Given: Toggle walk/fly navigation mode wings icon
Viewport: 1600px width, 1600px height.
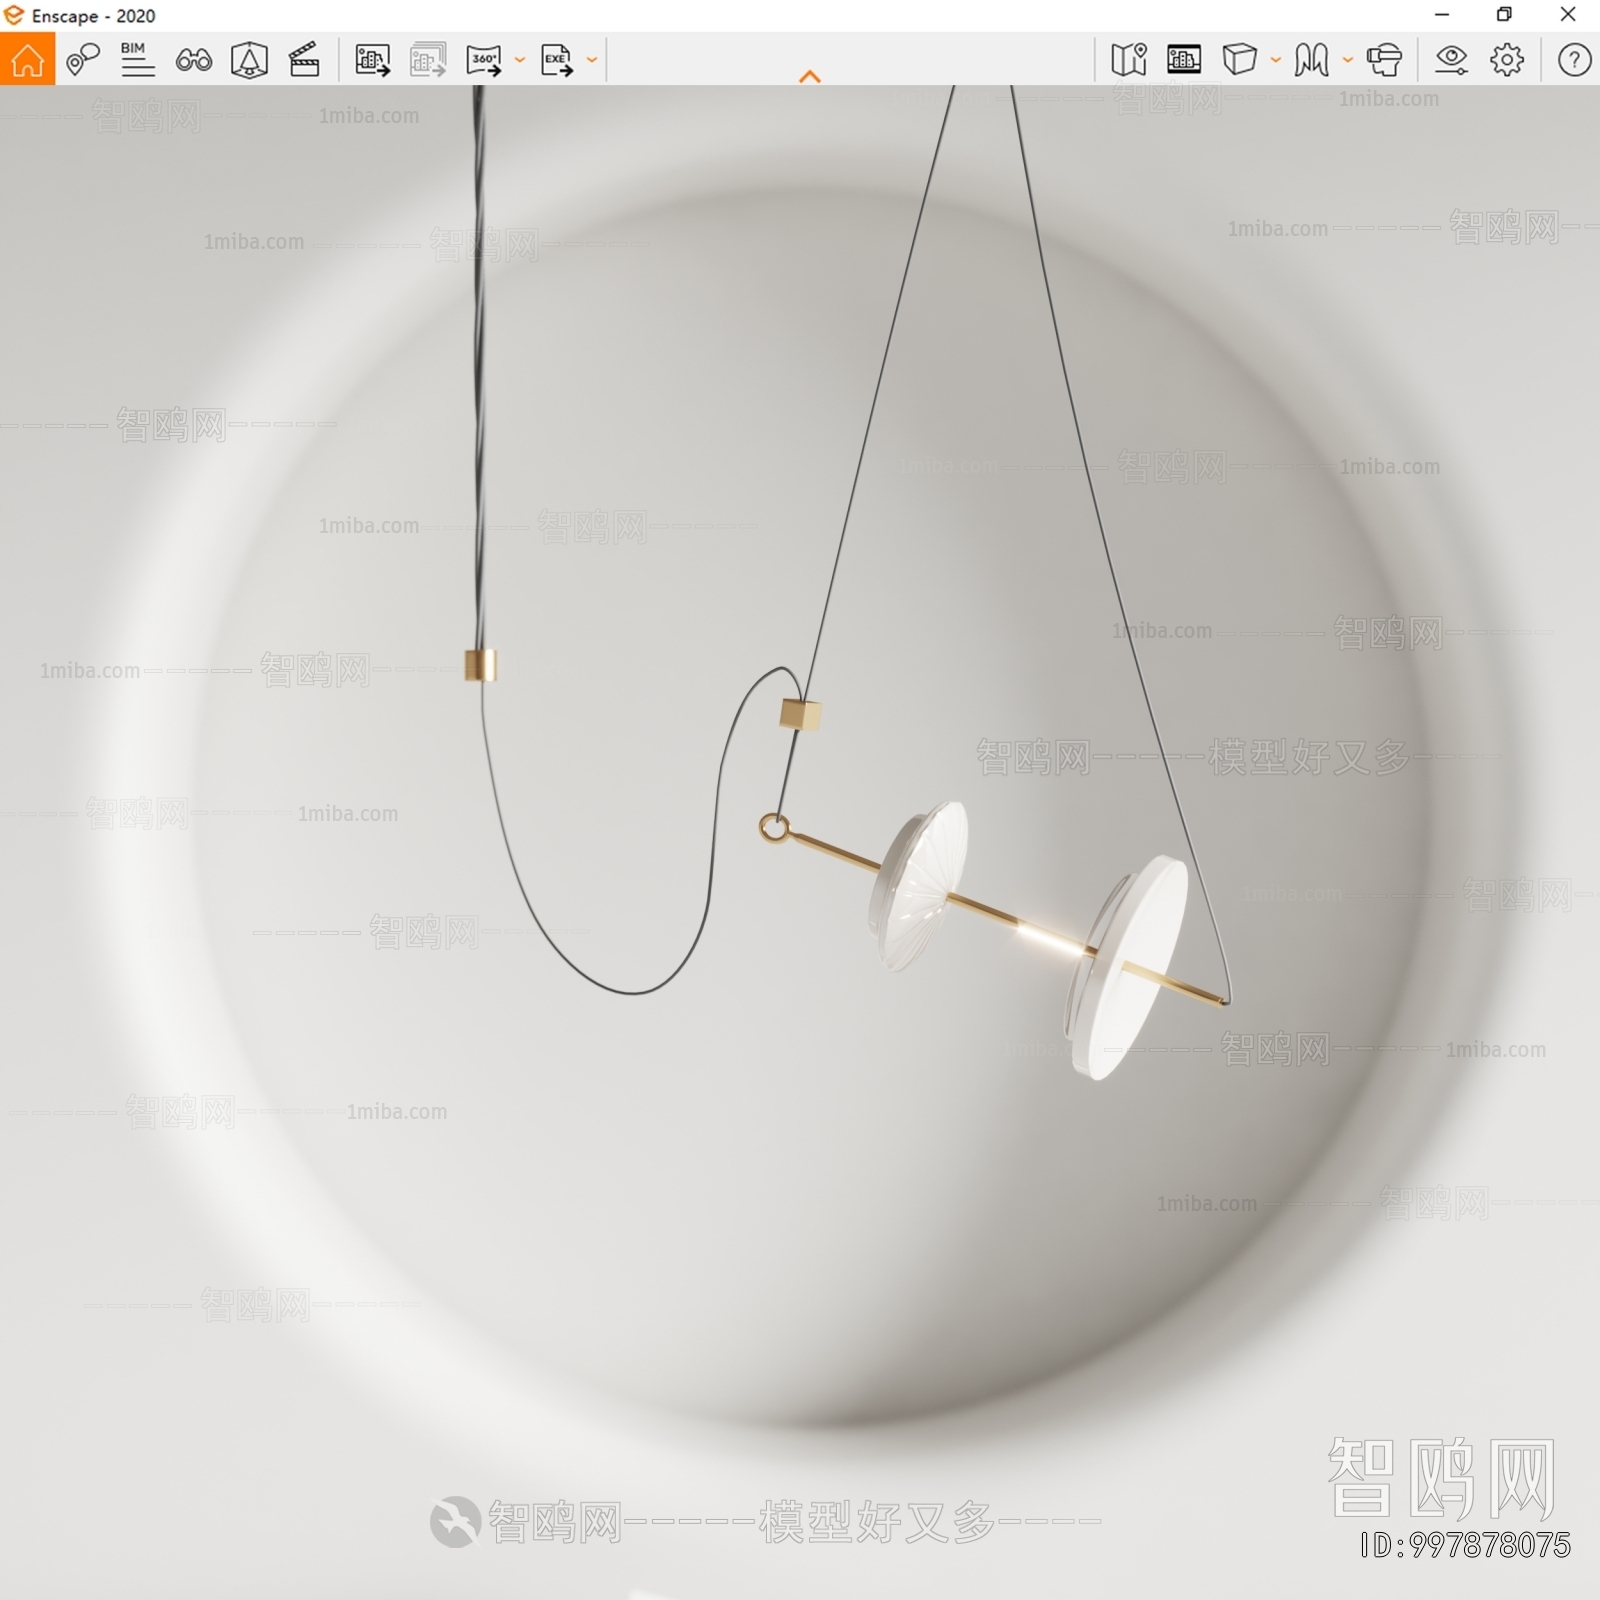Looking at the screenshot, I should click(1311, 60).
